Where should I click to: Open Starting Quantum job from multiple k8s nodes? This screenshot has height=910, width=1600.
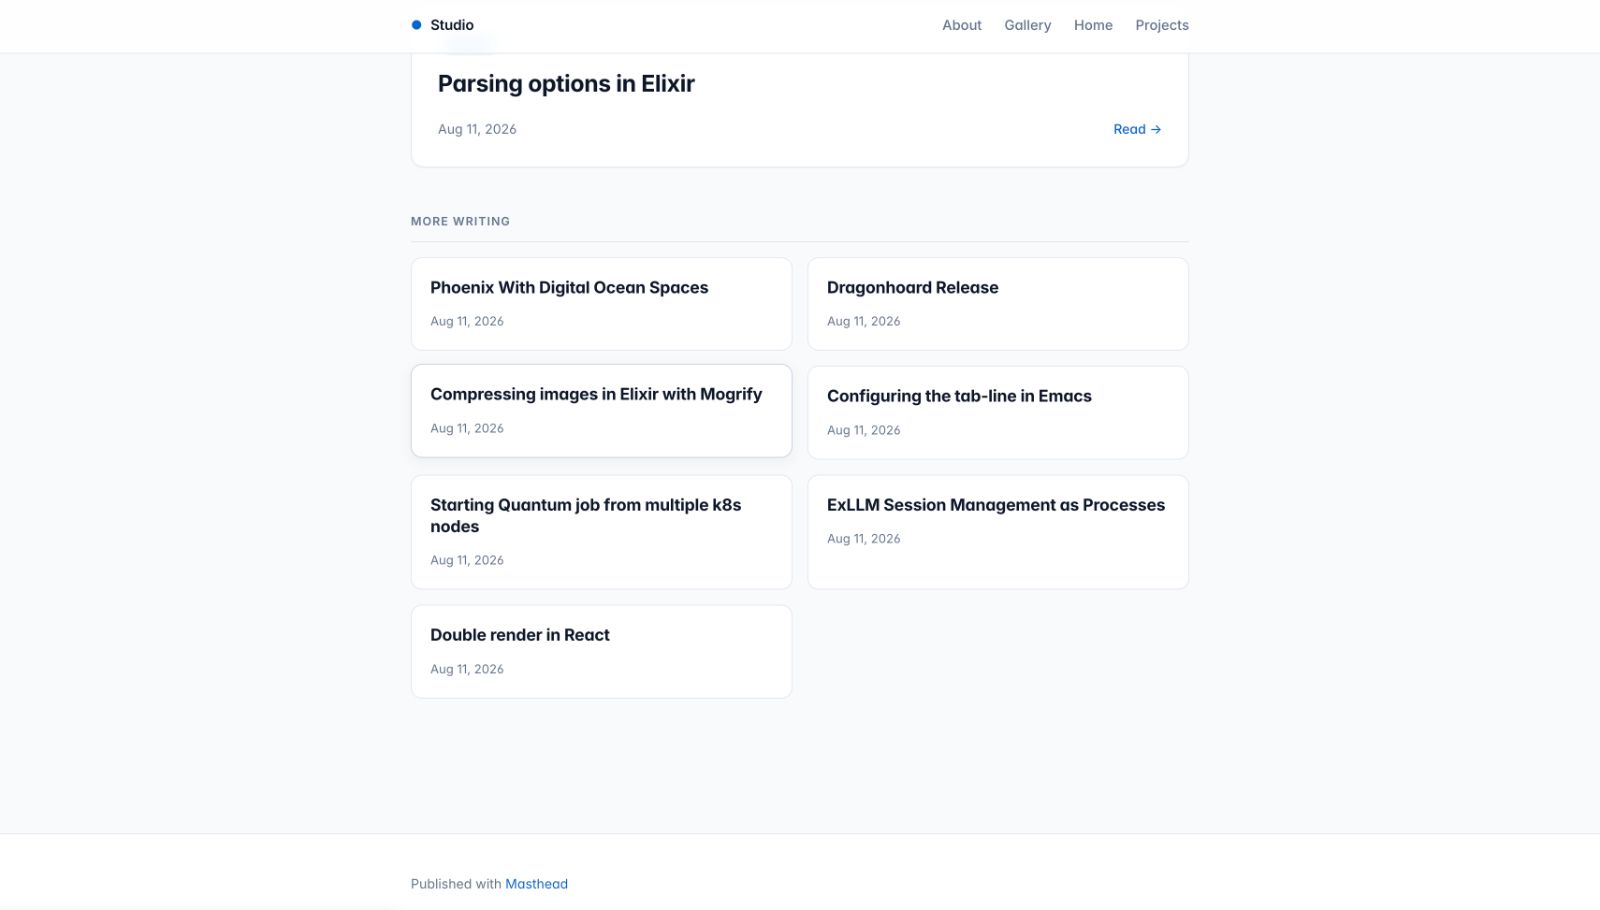coord(601,532)
